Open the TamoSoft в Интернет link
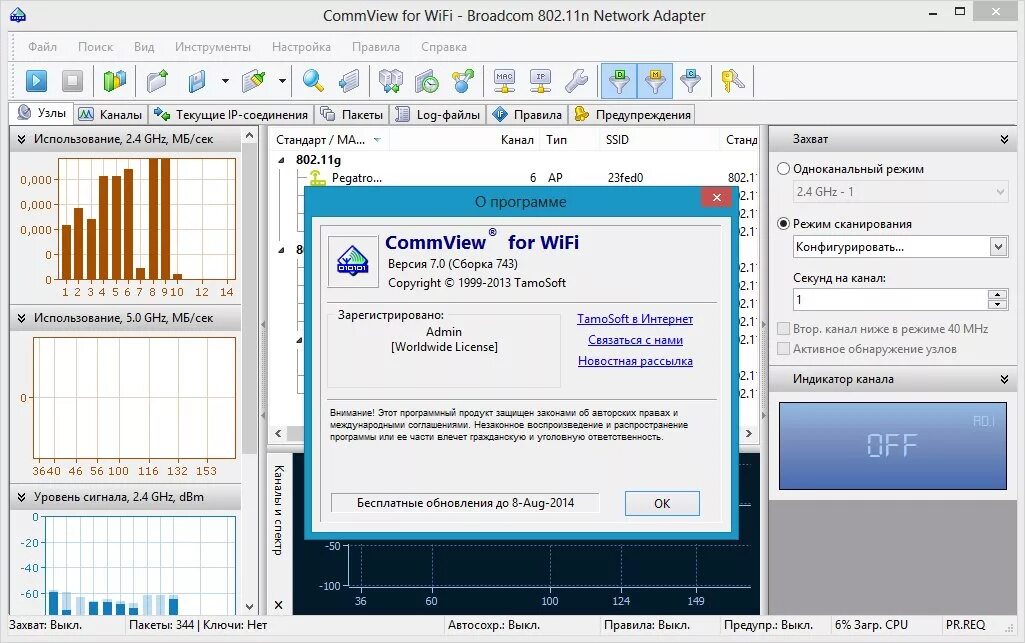This screenshot has height=643, width=1025. tap(635, 319)
